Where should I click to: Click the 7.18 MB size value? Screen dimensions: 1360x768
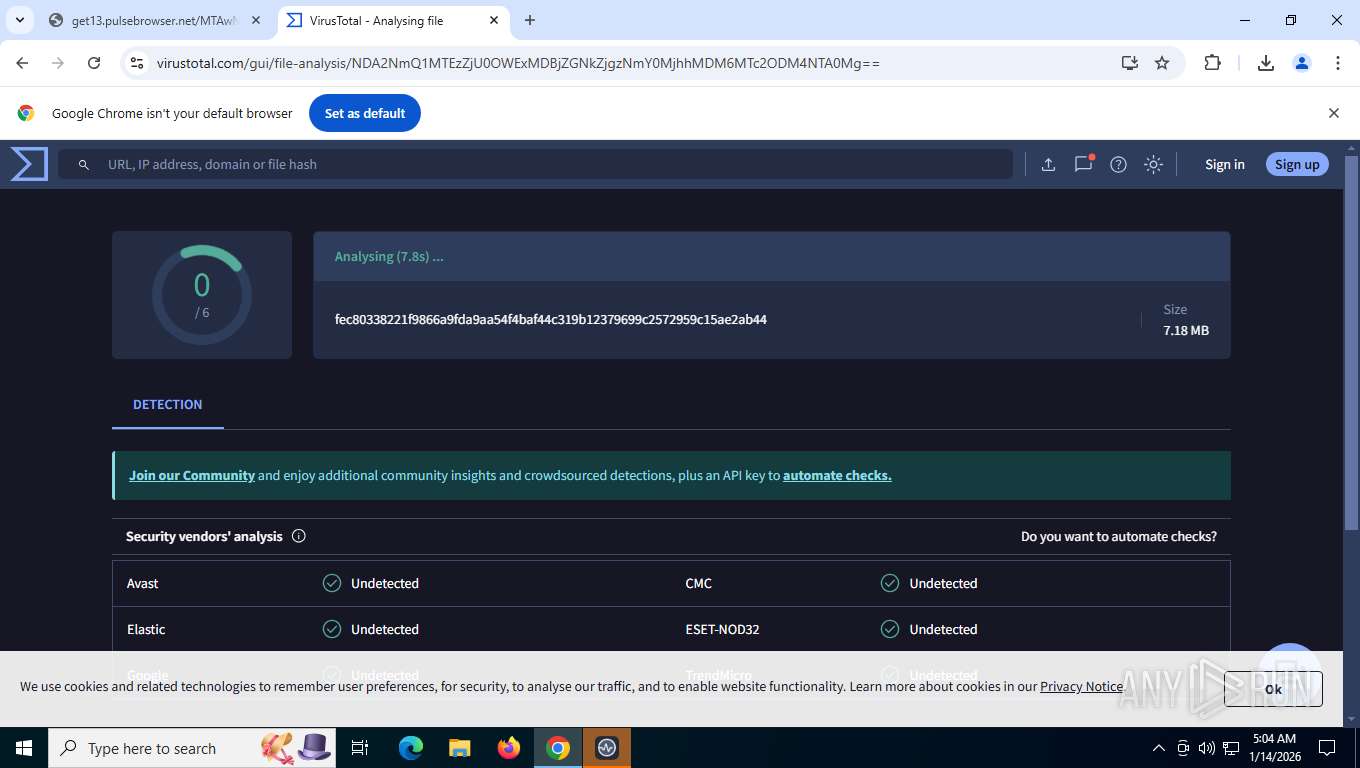point(1186,330)
